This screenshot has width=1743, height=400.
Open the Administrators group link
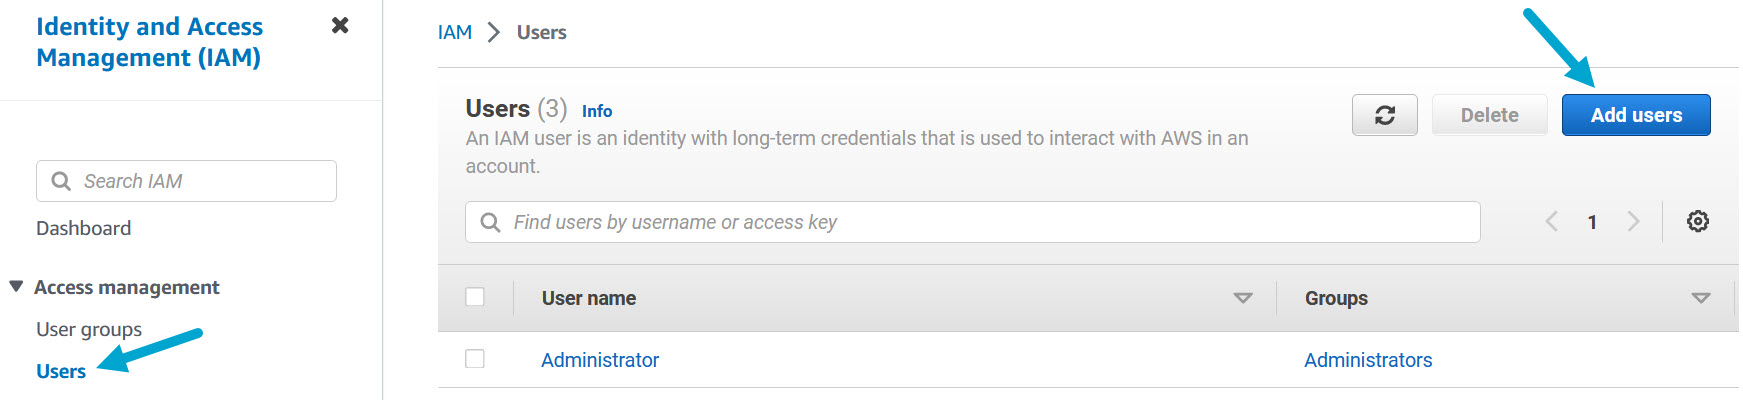(1368, 360)
